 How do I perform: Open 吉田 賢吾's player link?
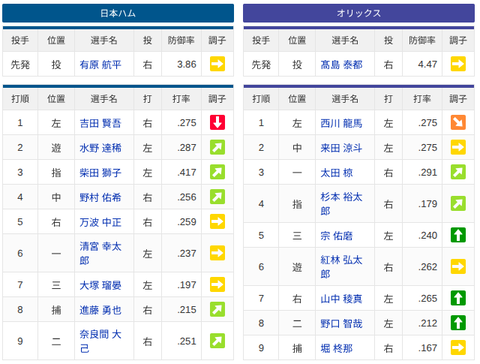pos(100,123)
